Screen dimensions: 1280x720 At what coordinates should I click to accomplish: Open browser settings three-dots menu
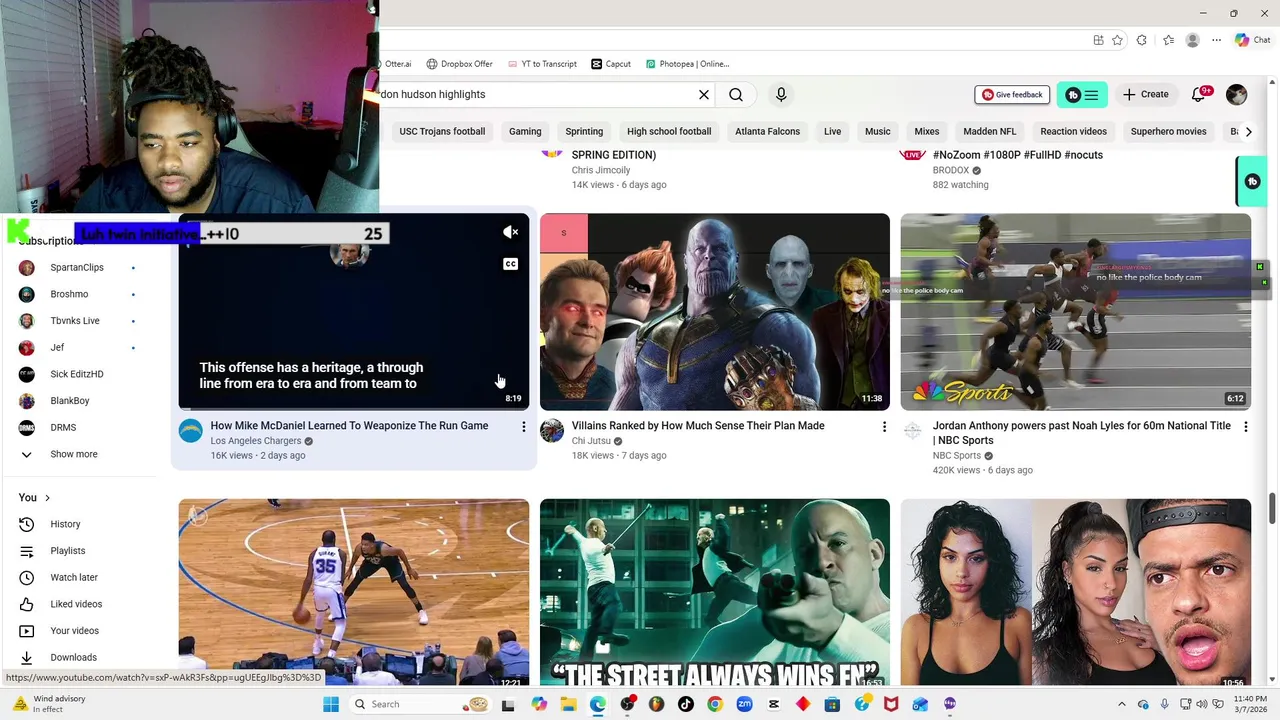pyautogui.click(x=1217, y=40)
